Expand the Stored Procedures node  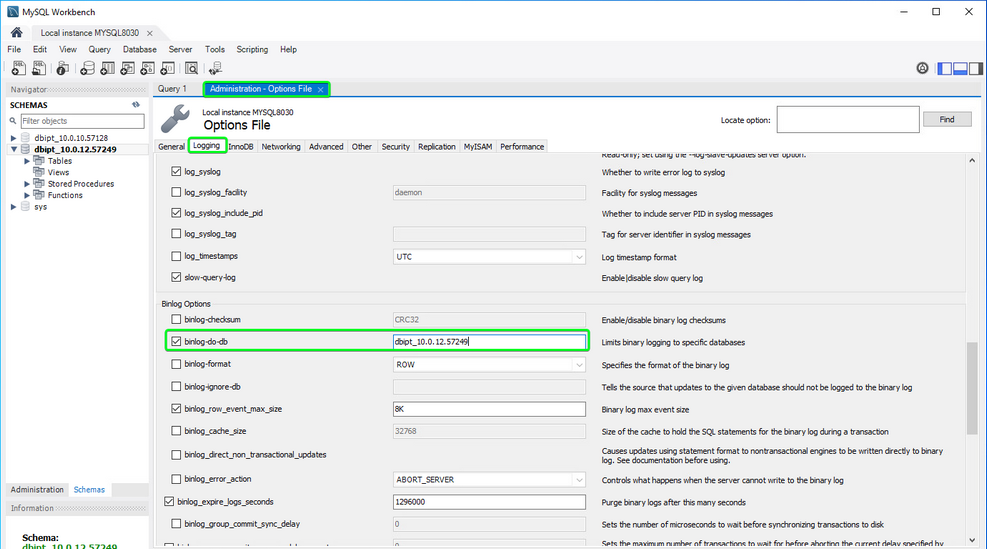(27, 184)
